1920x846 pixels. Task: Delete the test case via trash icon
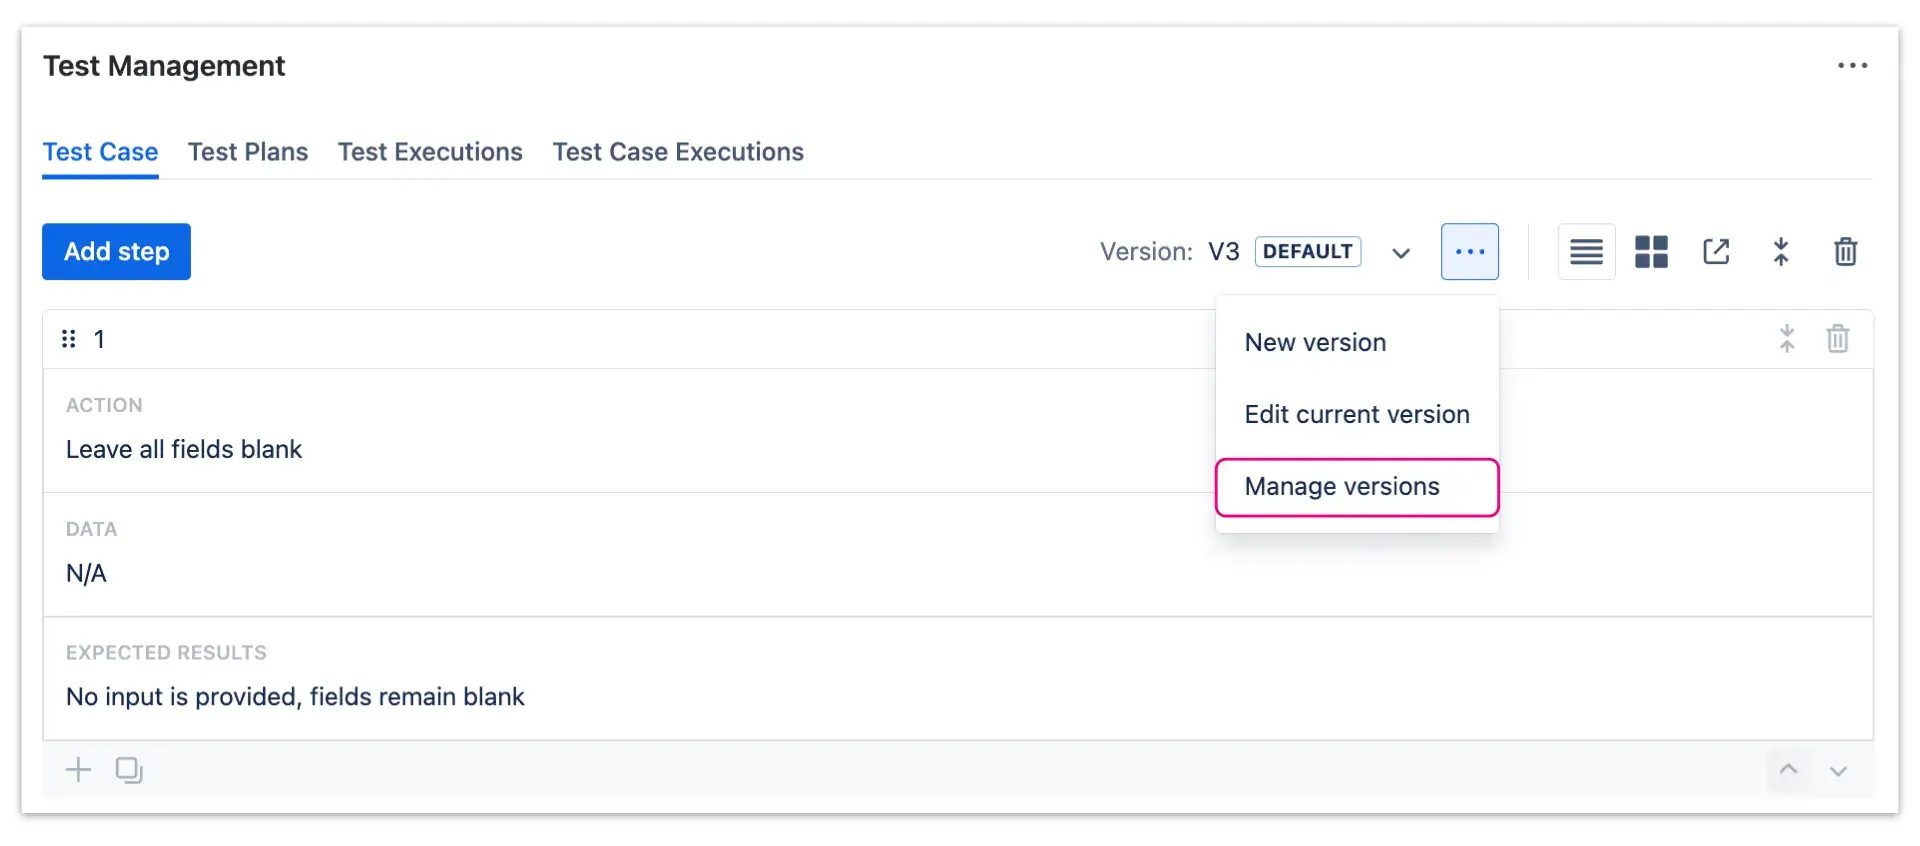pyautogui.click(x=1846, y=251)
